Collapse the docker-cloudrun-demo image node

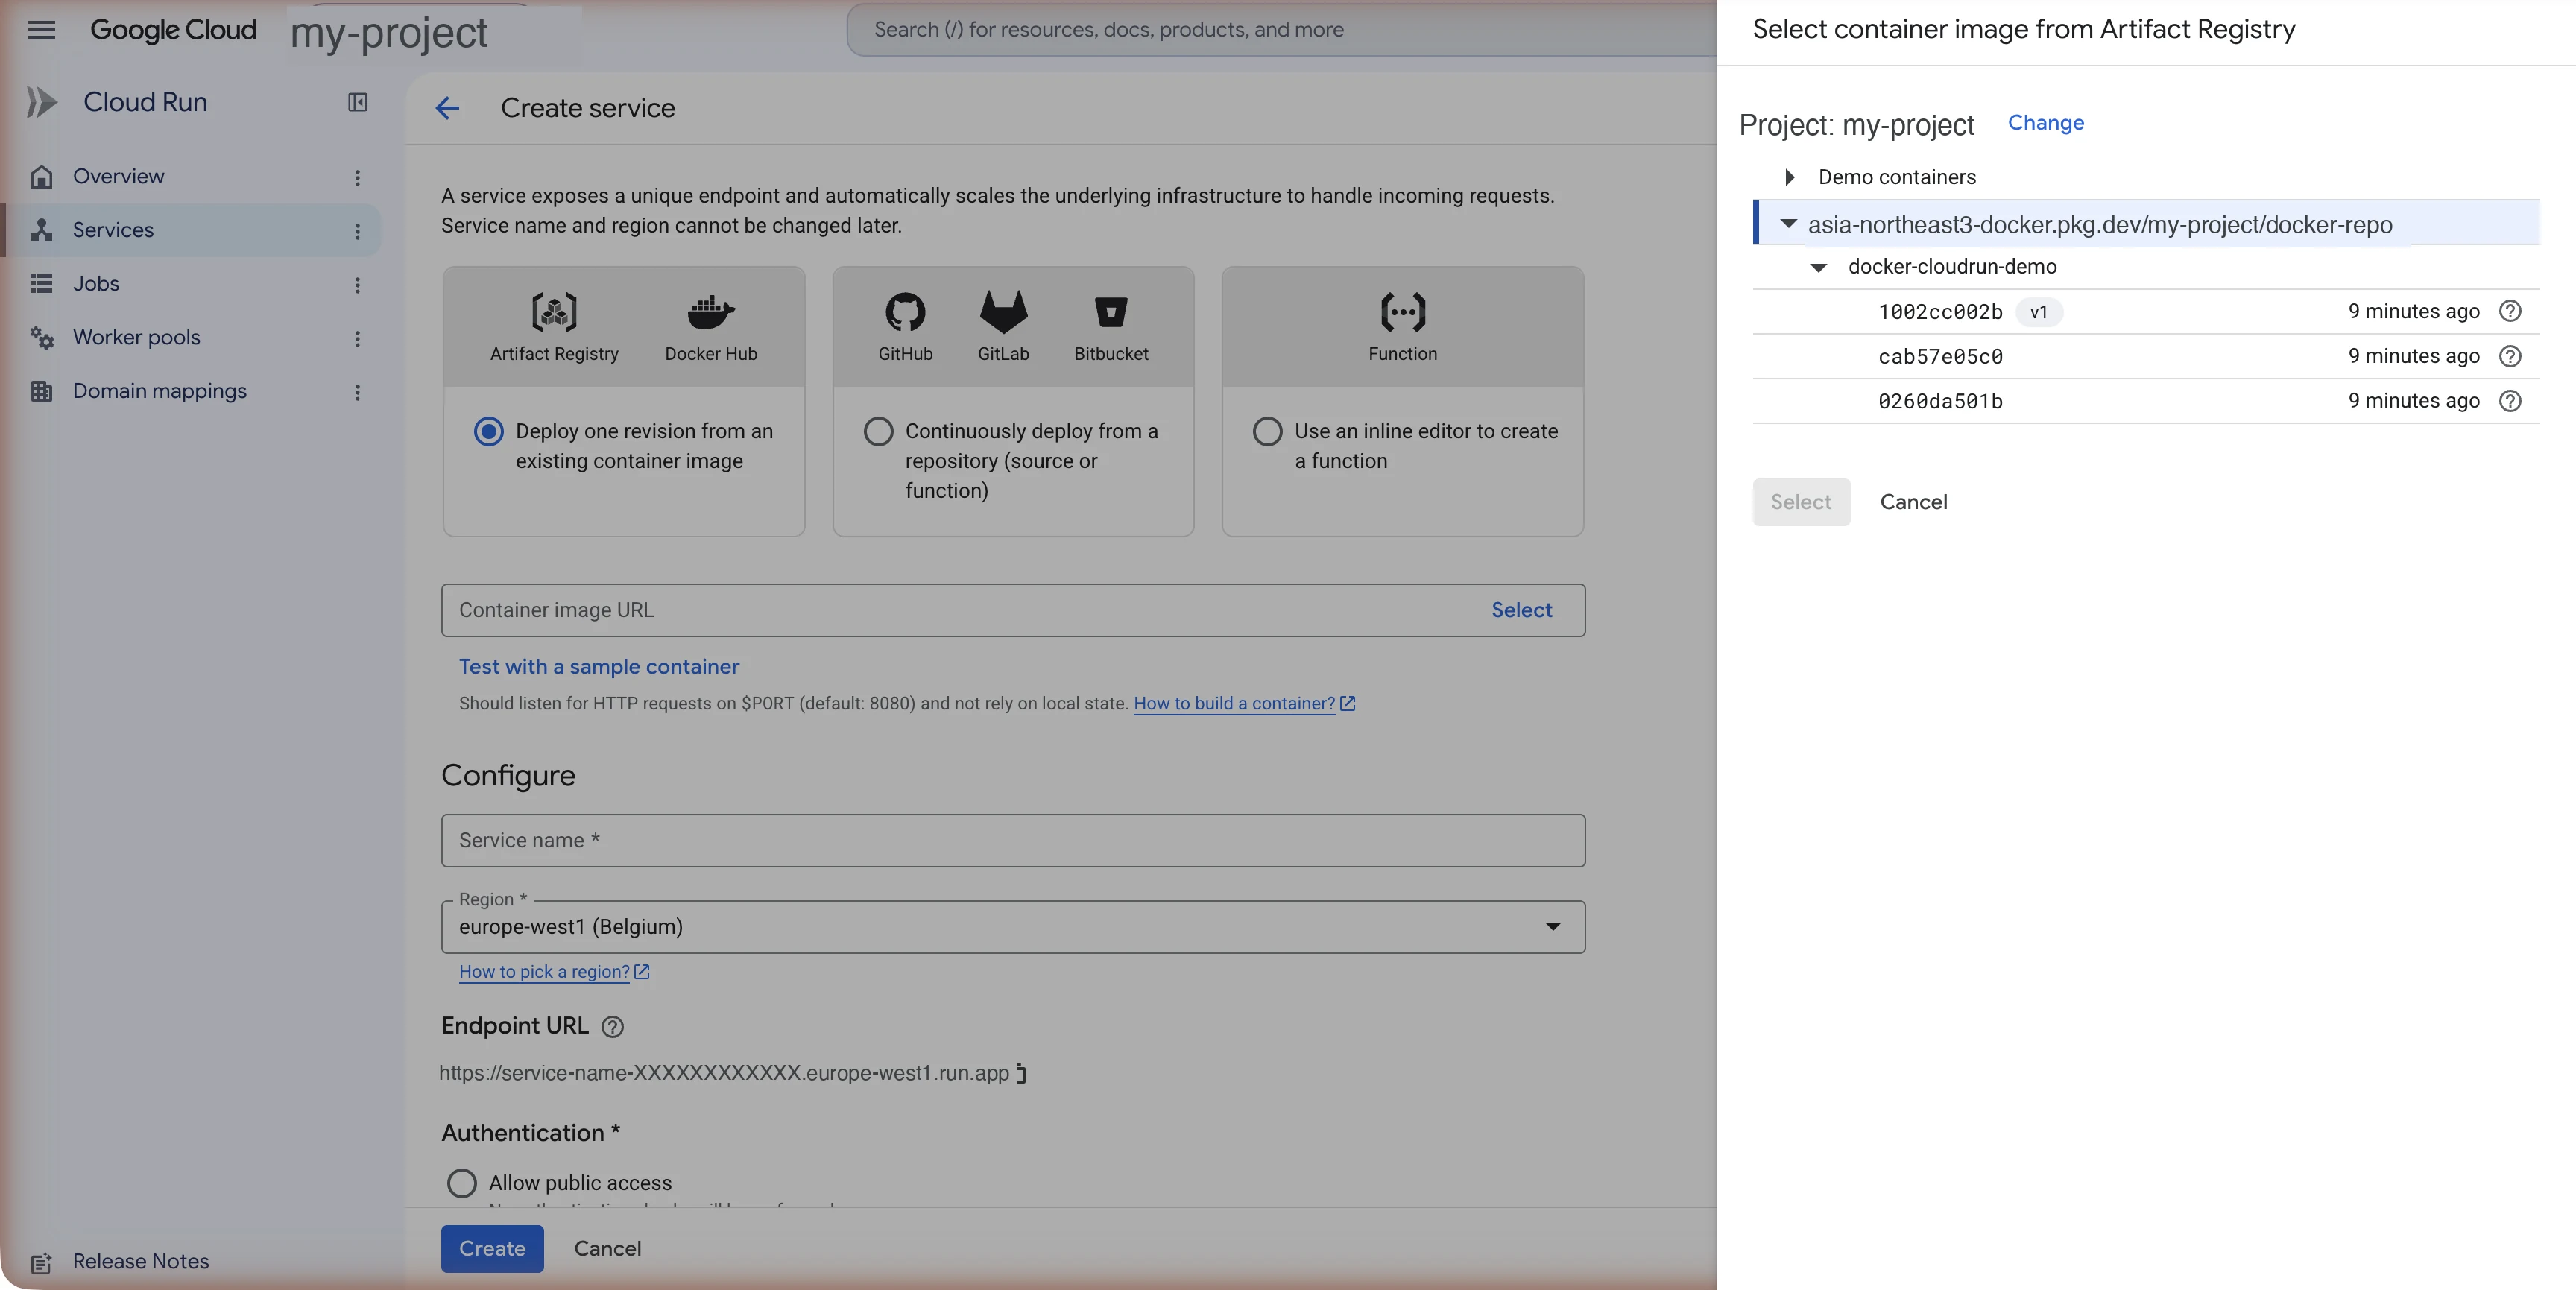(1819, 267)
